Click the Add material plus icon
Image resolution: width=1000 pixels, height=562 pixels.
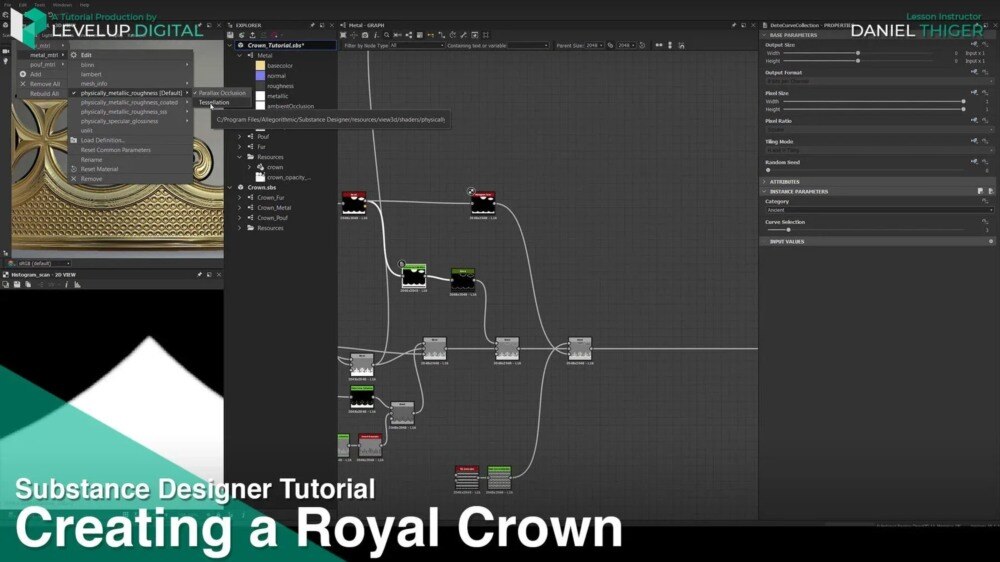coord(23,74)
